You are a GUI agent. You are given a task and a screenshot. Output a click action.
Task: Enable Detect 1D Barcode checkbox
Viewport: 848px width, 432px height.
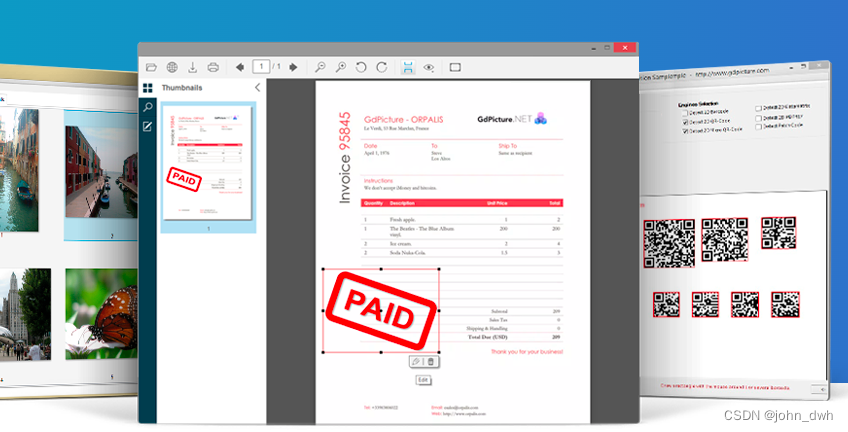click(x=685, y=113)
